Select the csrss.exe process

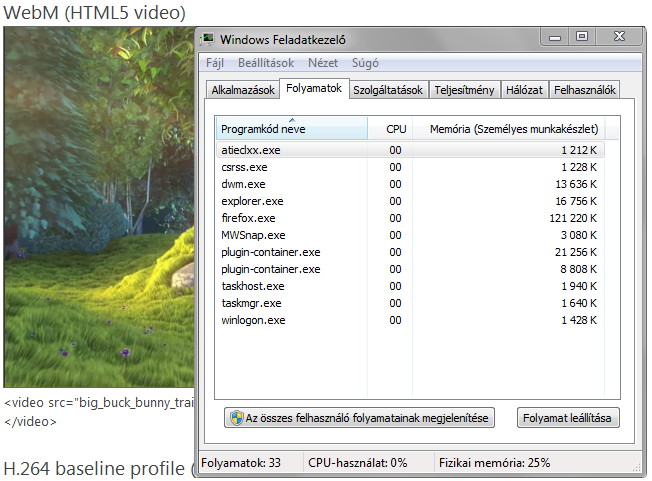[410, 167]
